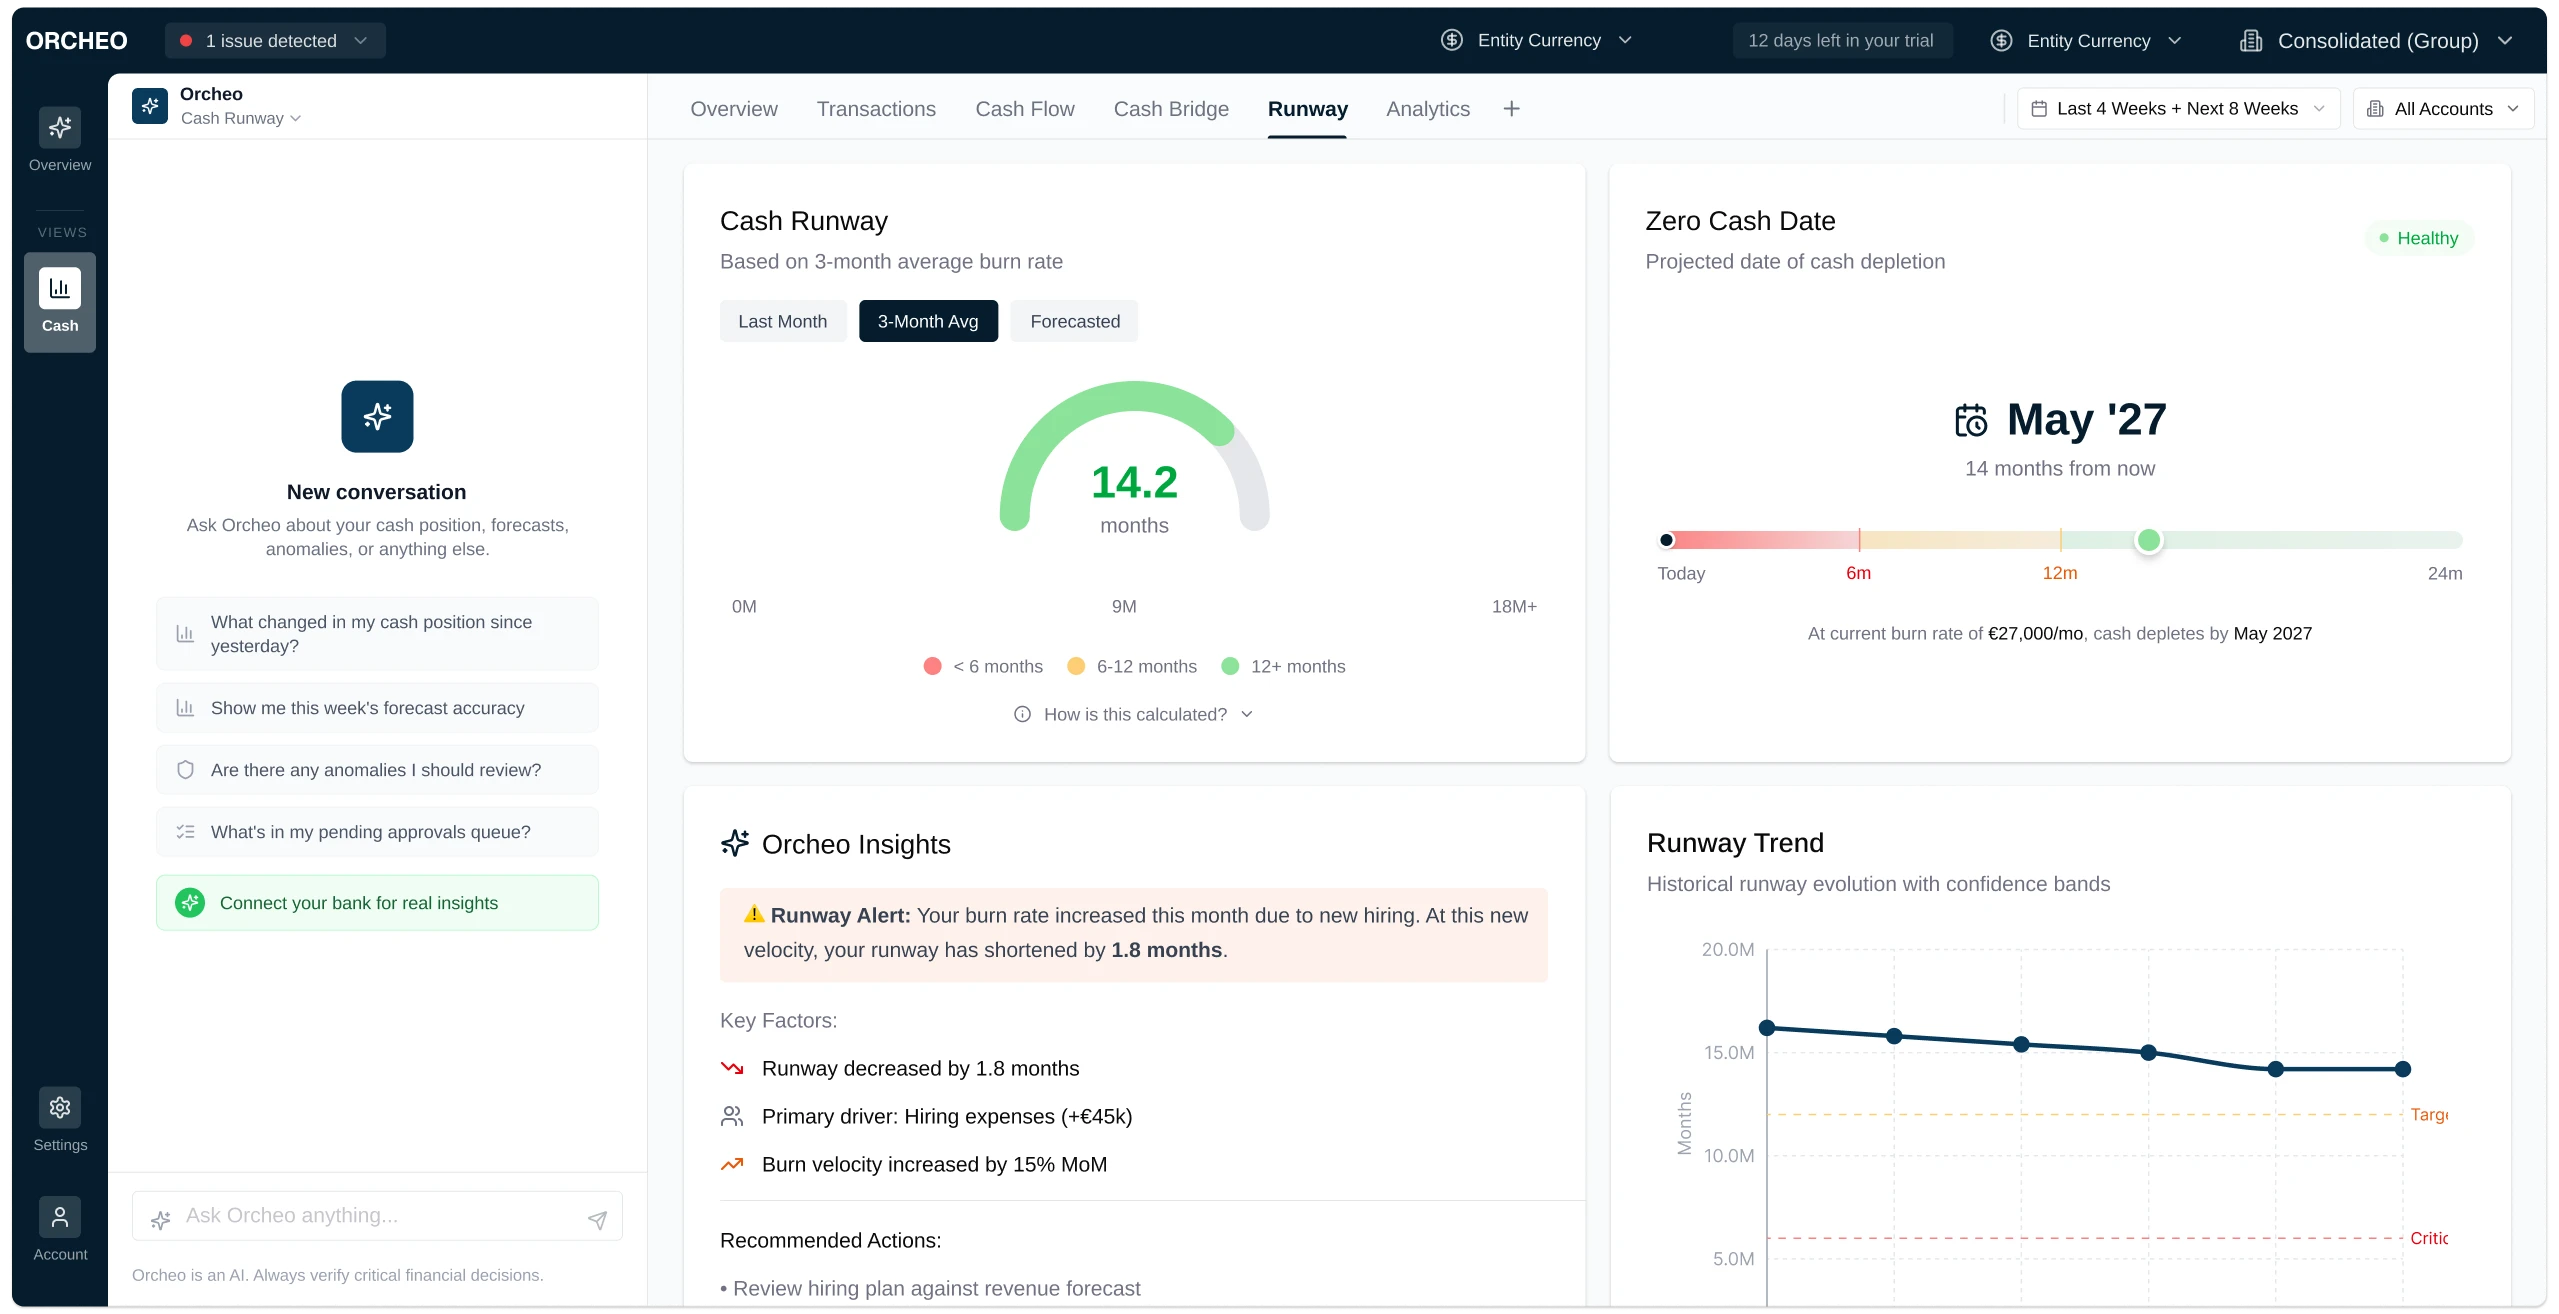Click the ORCHEO logo in top bar
The image size is (2559, 1314).
pos(77,41)
